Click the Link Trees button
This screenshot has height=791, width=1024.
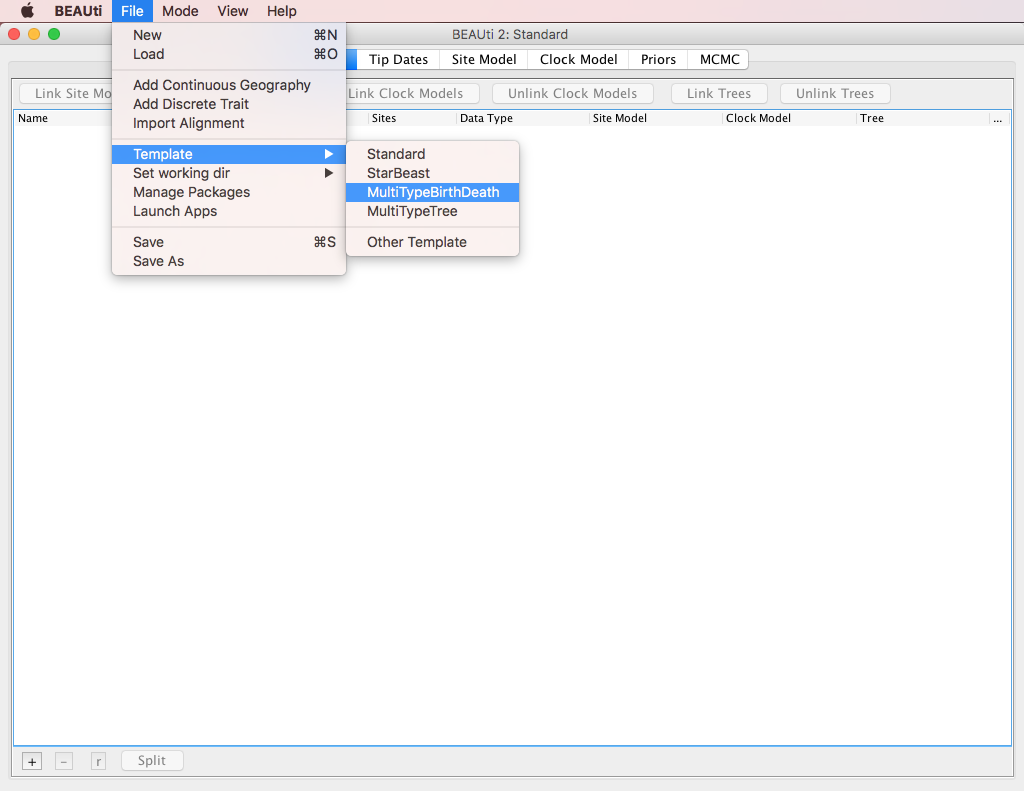pos(718,93)
